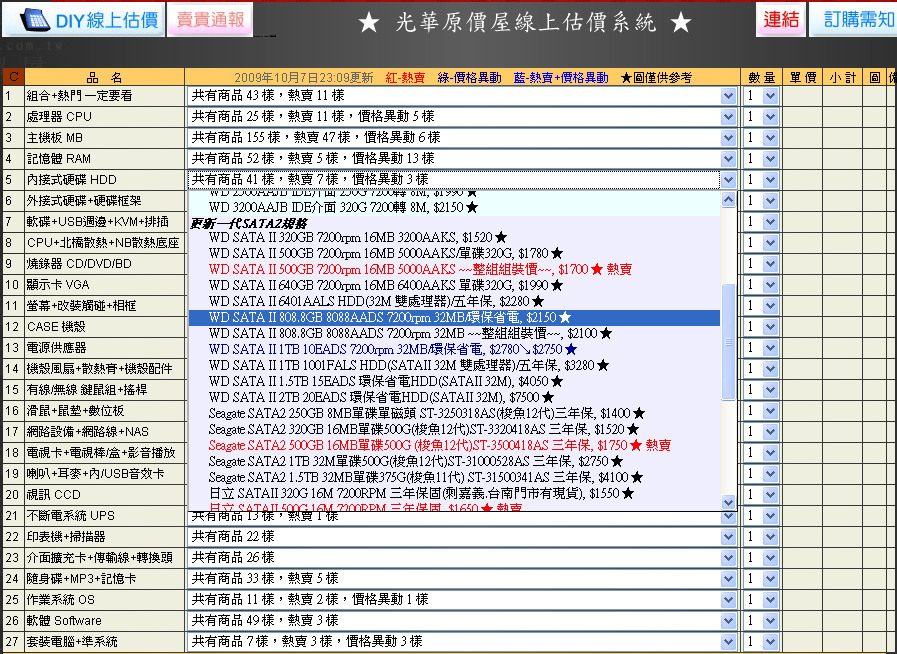Collapse the 內接式硬碟 HDD product dropdown
897x654 pixels.
coord(728,180)
